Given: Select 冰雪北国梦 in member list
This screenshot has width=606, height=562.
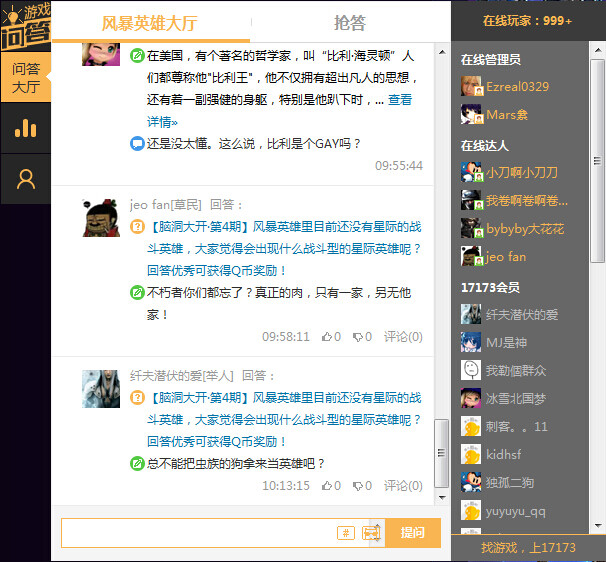Looking at the screenshot, I should pyautogui.click(x=516, y=398).
